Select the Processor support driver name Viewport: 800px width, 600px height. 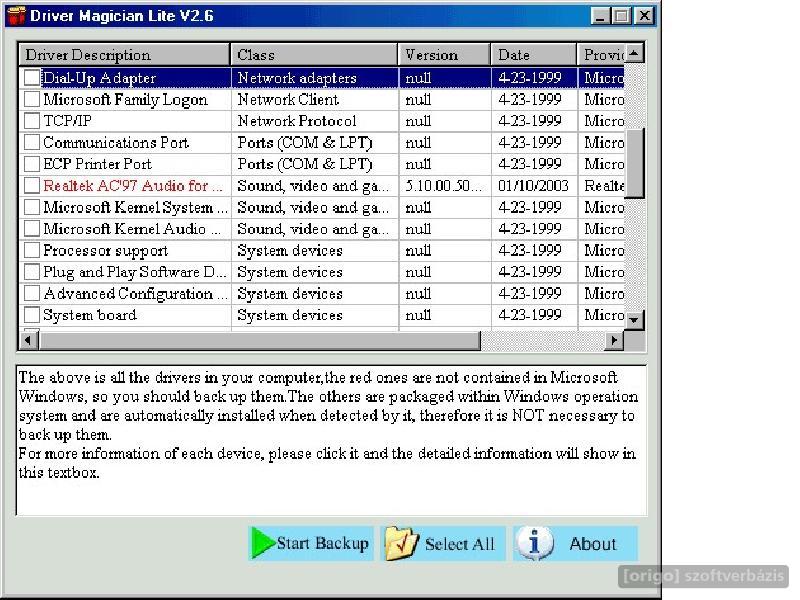point(106,251)
